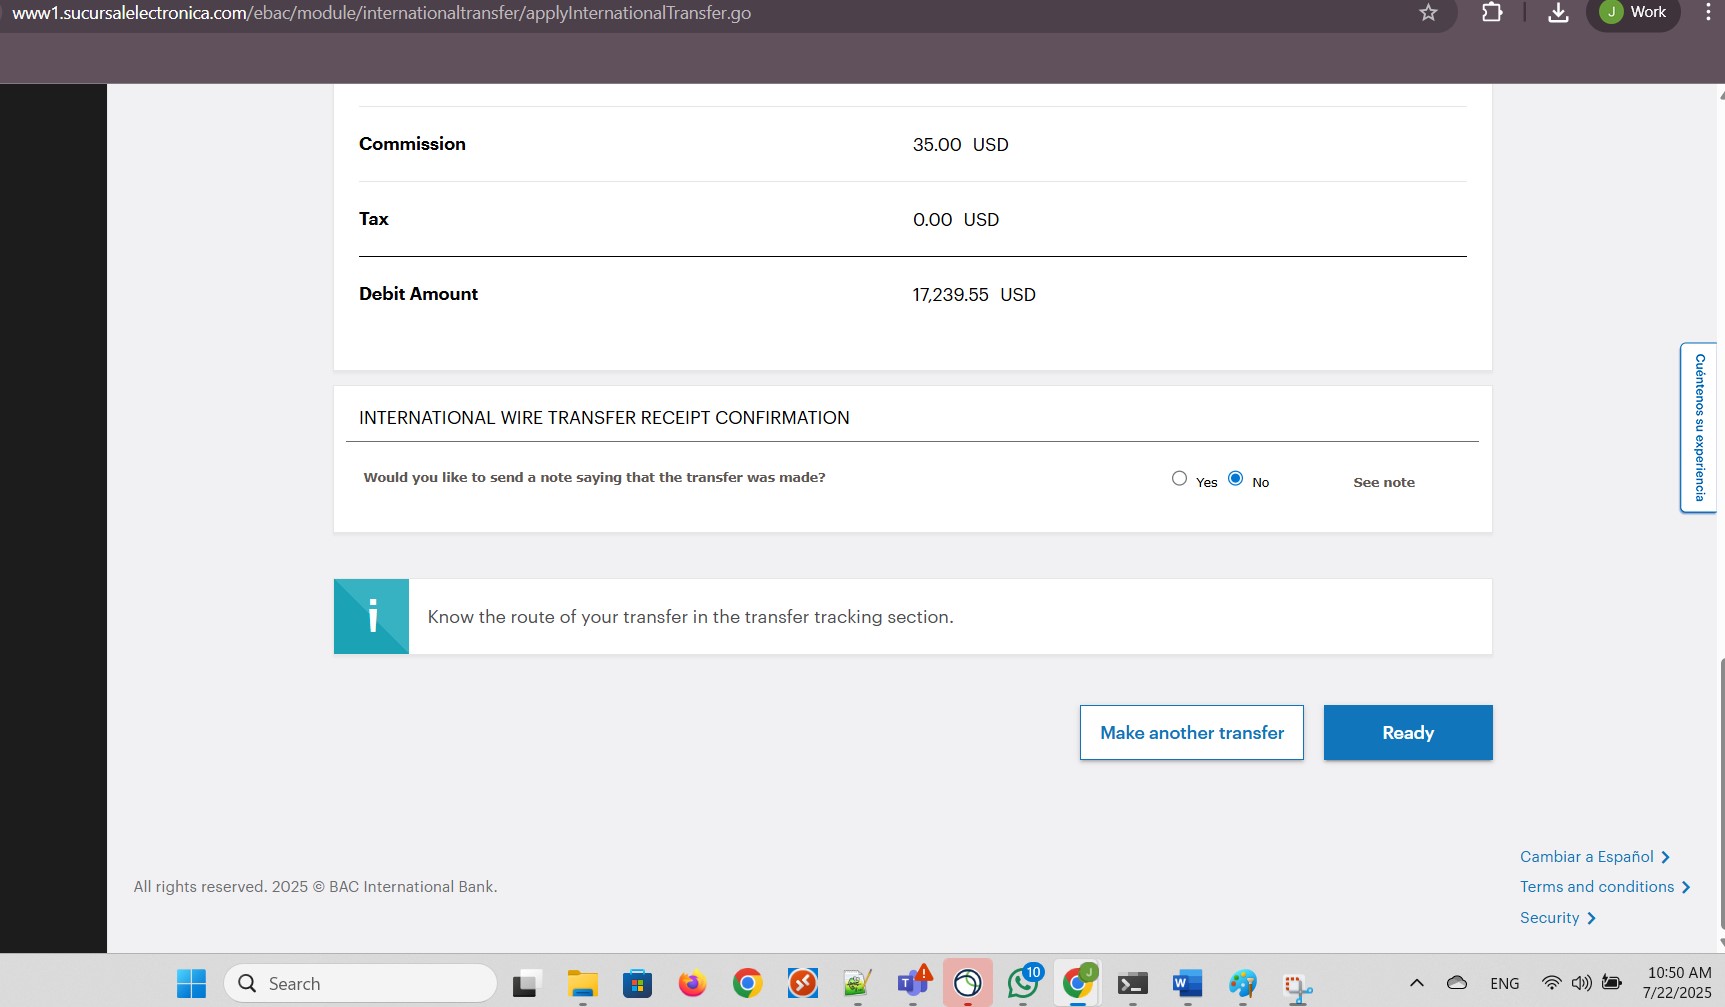Open File Explorer from the taskbar
This screenshot has height=1007, width=1725.
pyautogui.click(x=582, y=984)
